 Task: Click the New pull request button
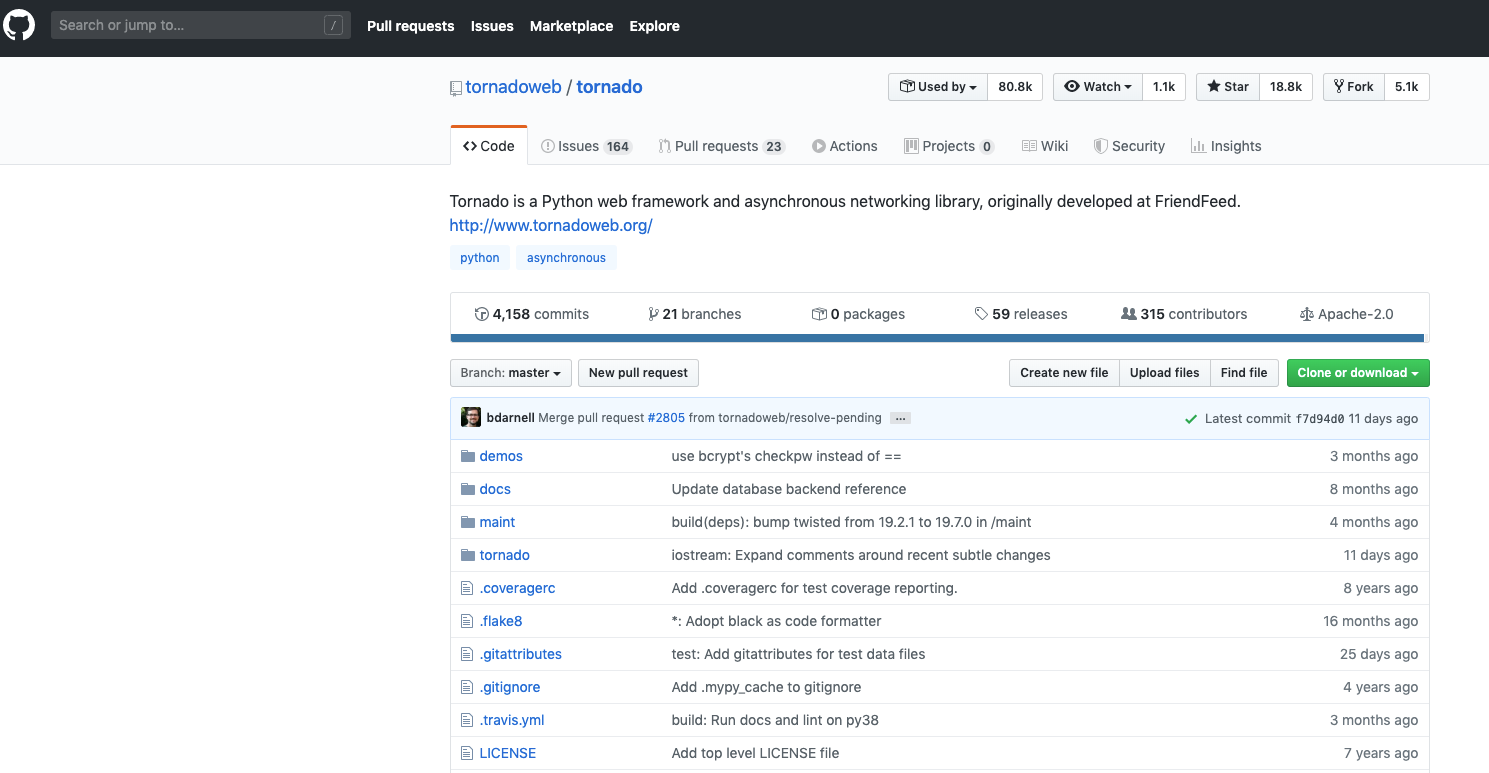pyautogui.click(x=638, y=373)
